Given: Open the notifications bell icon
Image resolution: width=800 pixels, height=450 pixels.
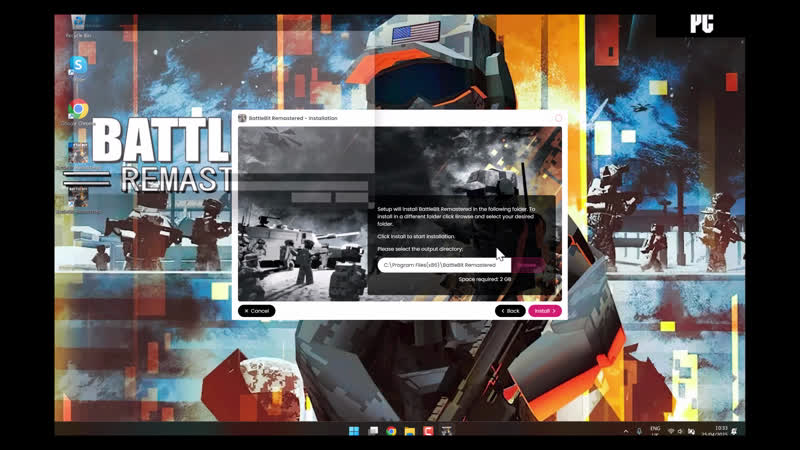Looking at the screenshot, I should (x=735, y=432).
